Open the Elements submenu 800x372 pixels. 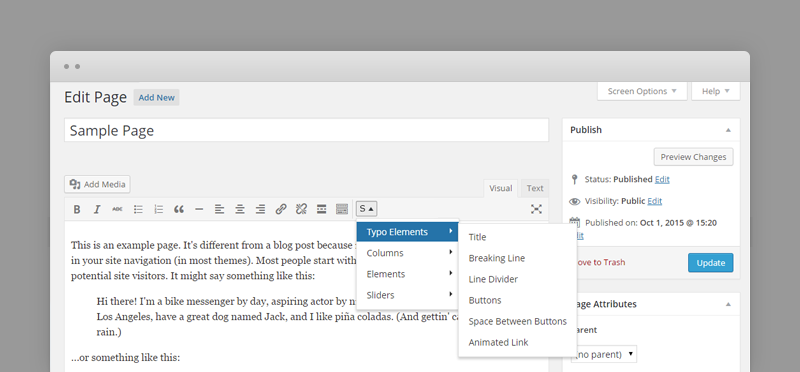pyautogui.click(x=407, y=274)
